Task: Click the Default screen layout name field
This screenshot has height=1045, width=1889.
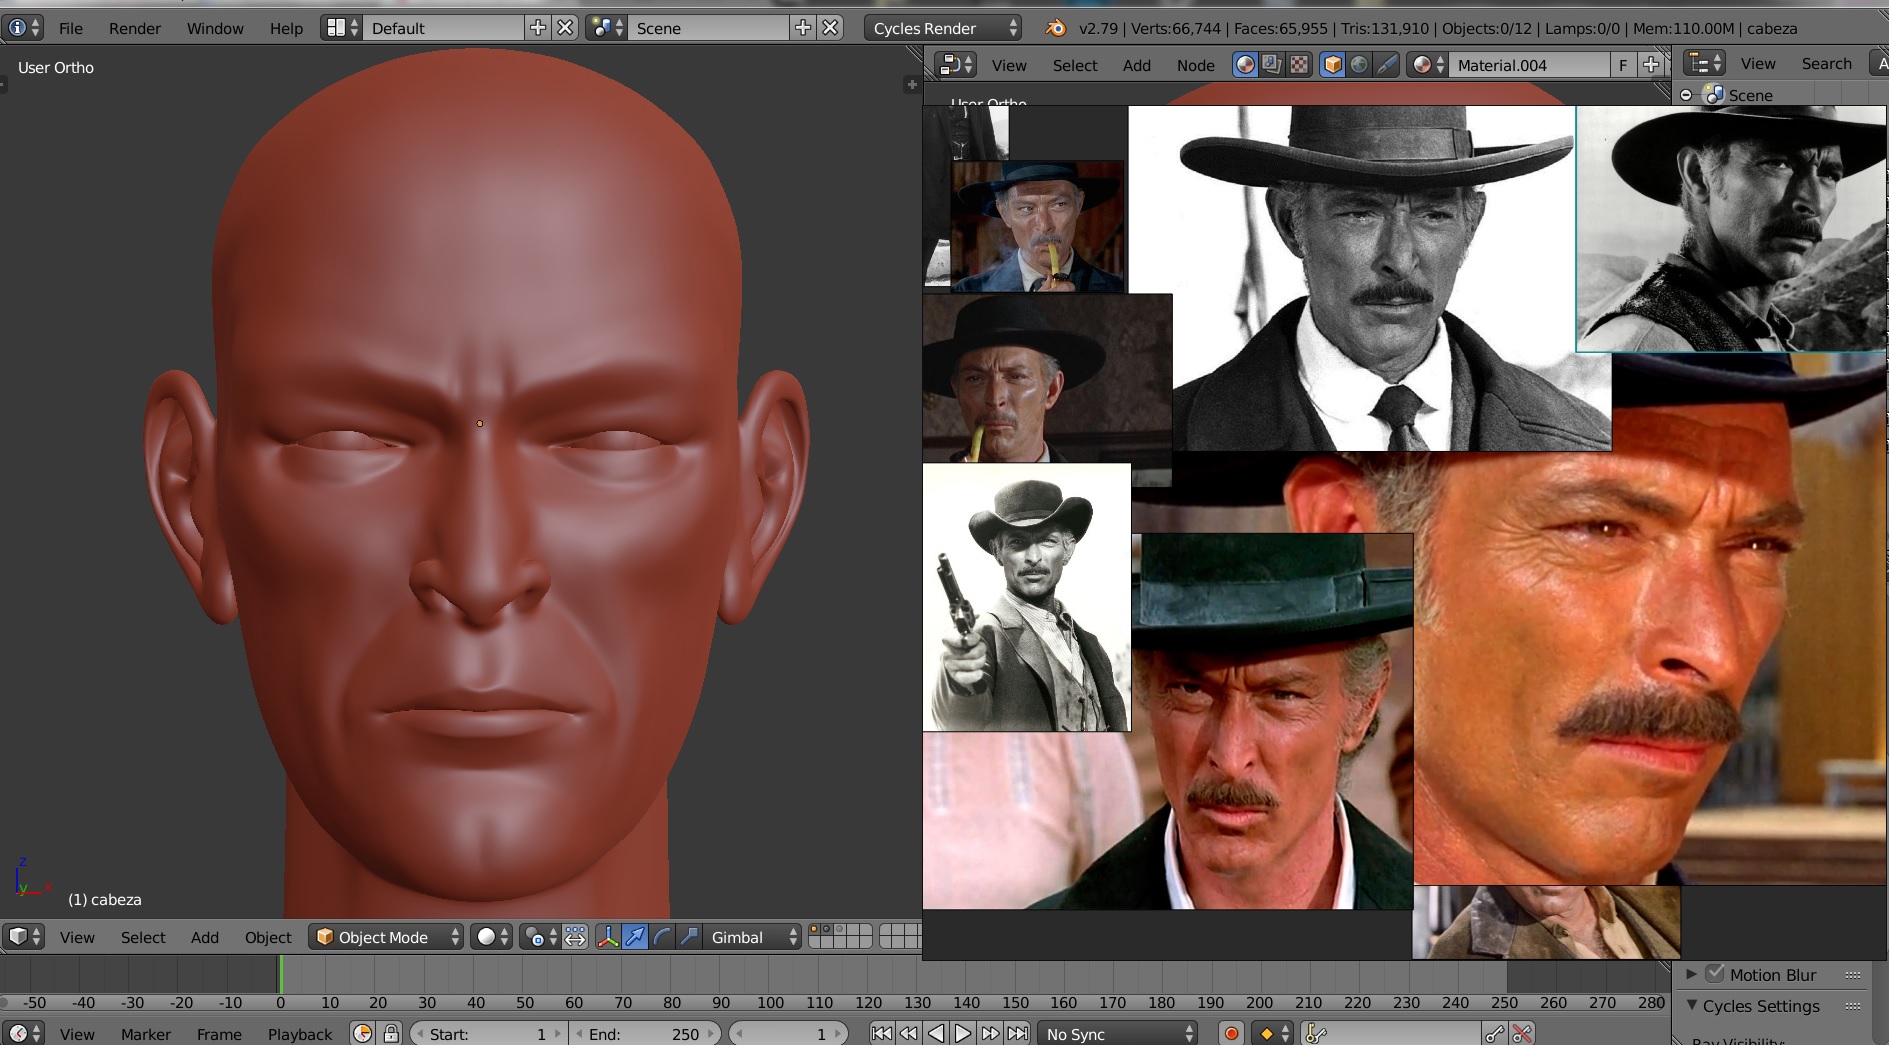Action: (443, 28)
